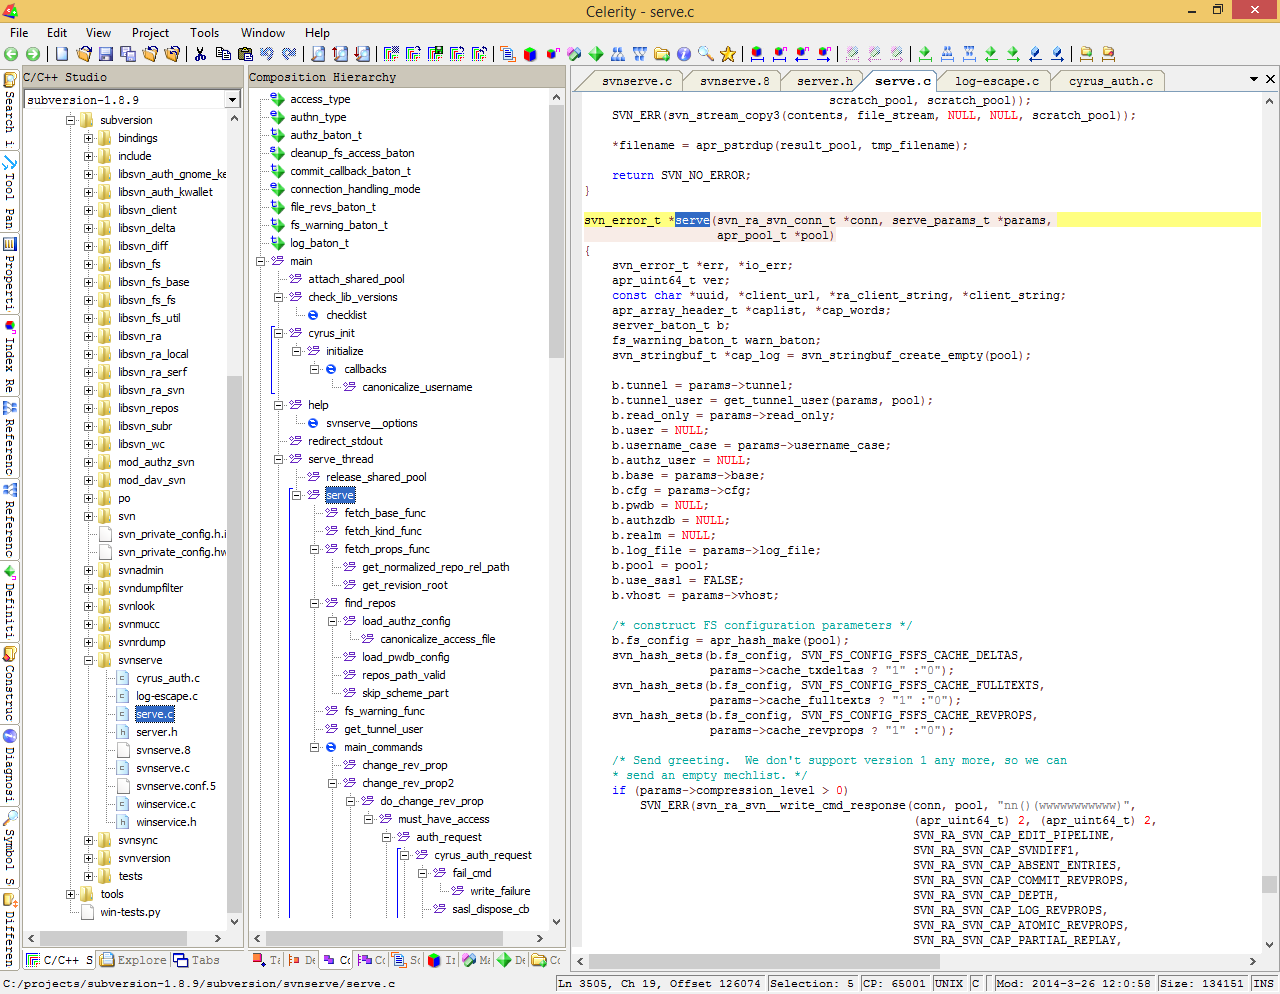Open the File menu
Viewport: 1280px width, 994px height.
[19, 33]
